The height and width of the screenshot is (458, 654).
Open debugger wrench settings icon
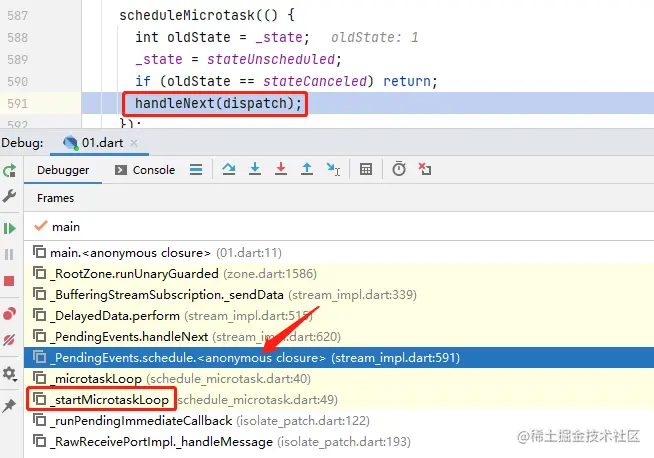[10, 196]
